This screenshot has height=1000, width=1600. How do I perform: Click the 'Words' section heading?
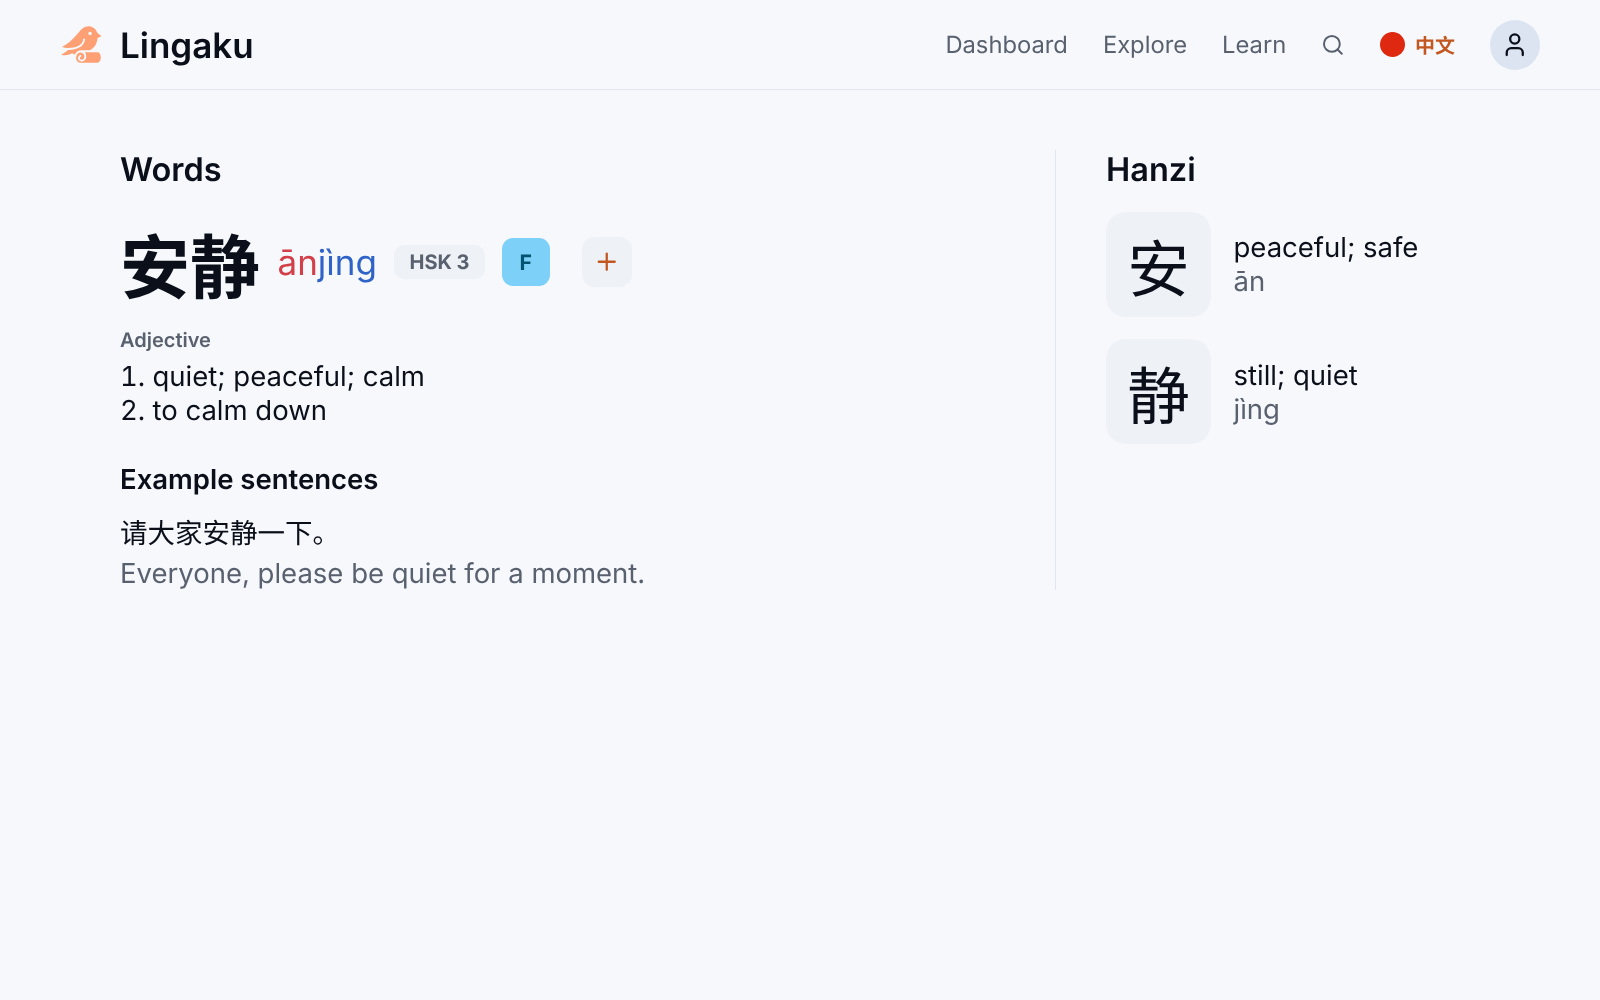click(171, 170)
